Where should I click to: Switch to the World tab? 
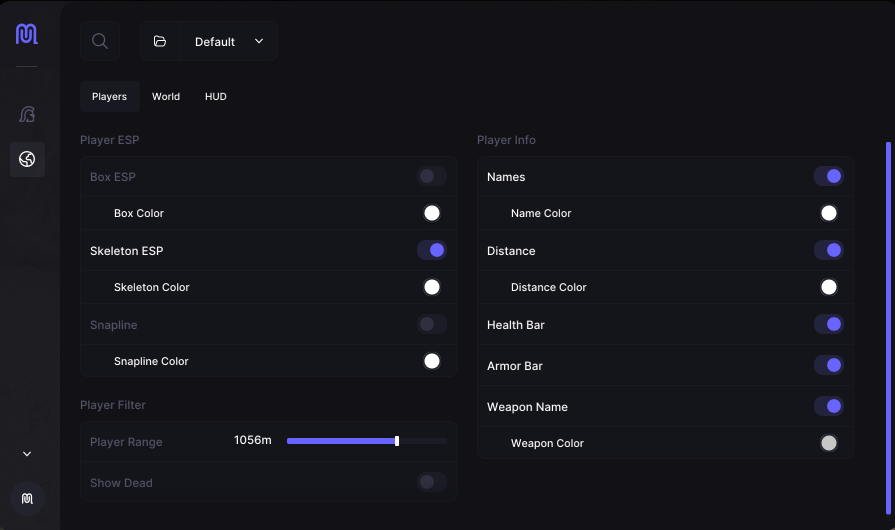[x=166, y=97]
